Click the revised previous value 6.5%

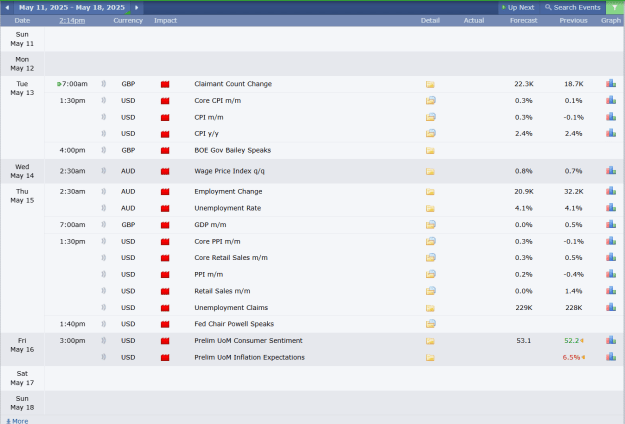571,357
